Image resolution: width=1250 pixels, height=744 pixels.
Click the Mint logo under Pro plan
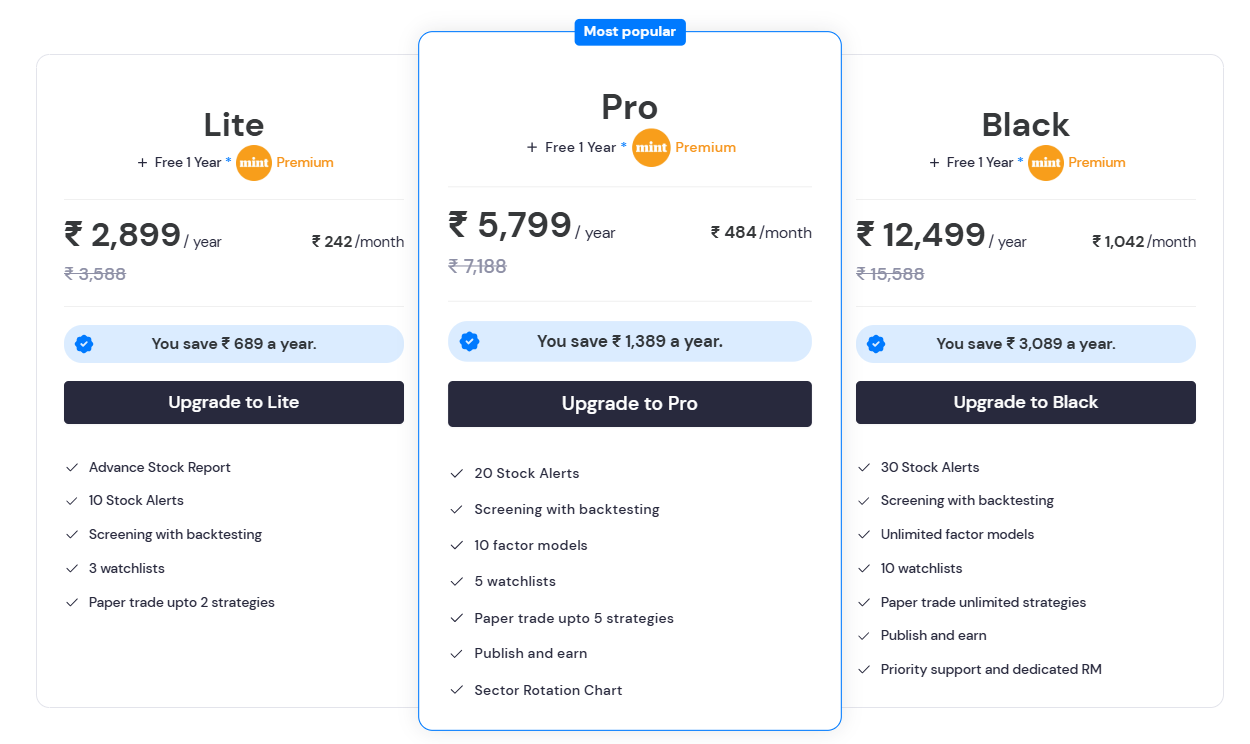pyautogui.click(x=651, y=147)
